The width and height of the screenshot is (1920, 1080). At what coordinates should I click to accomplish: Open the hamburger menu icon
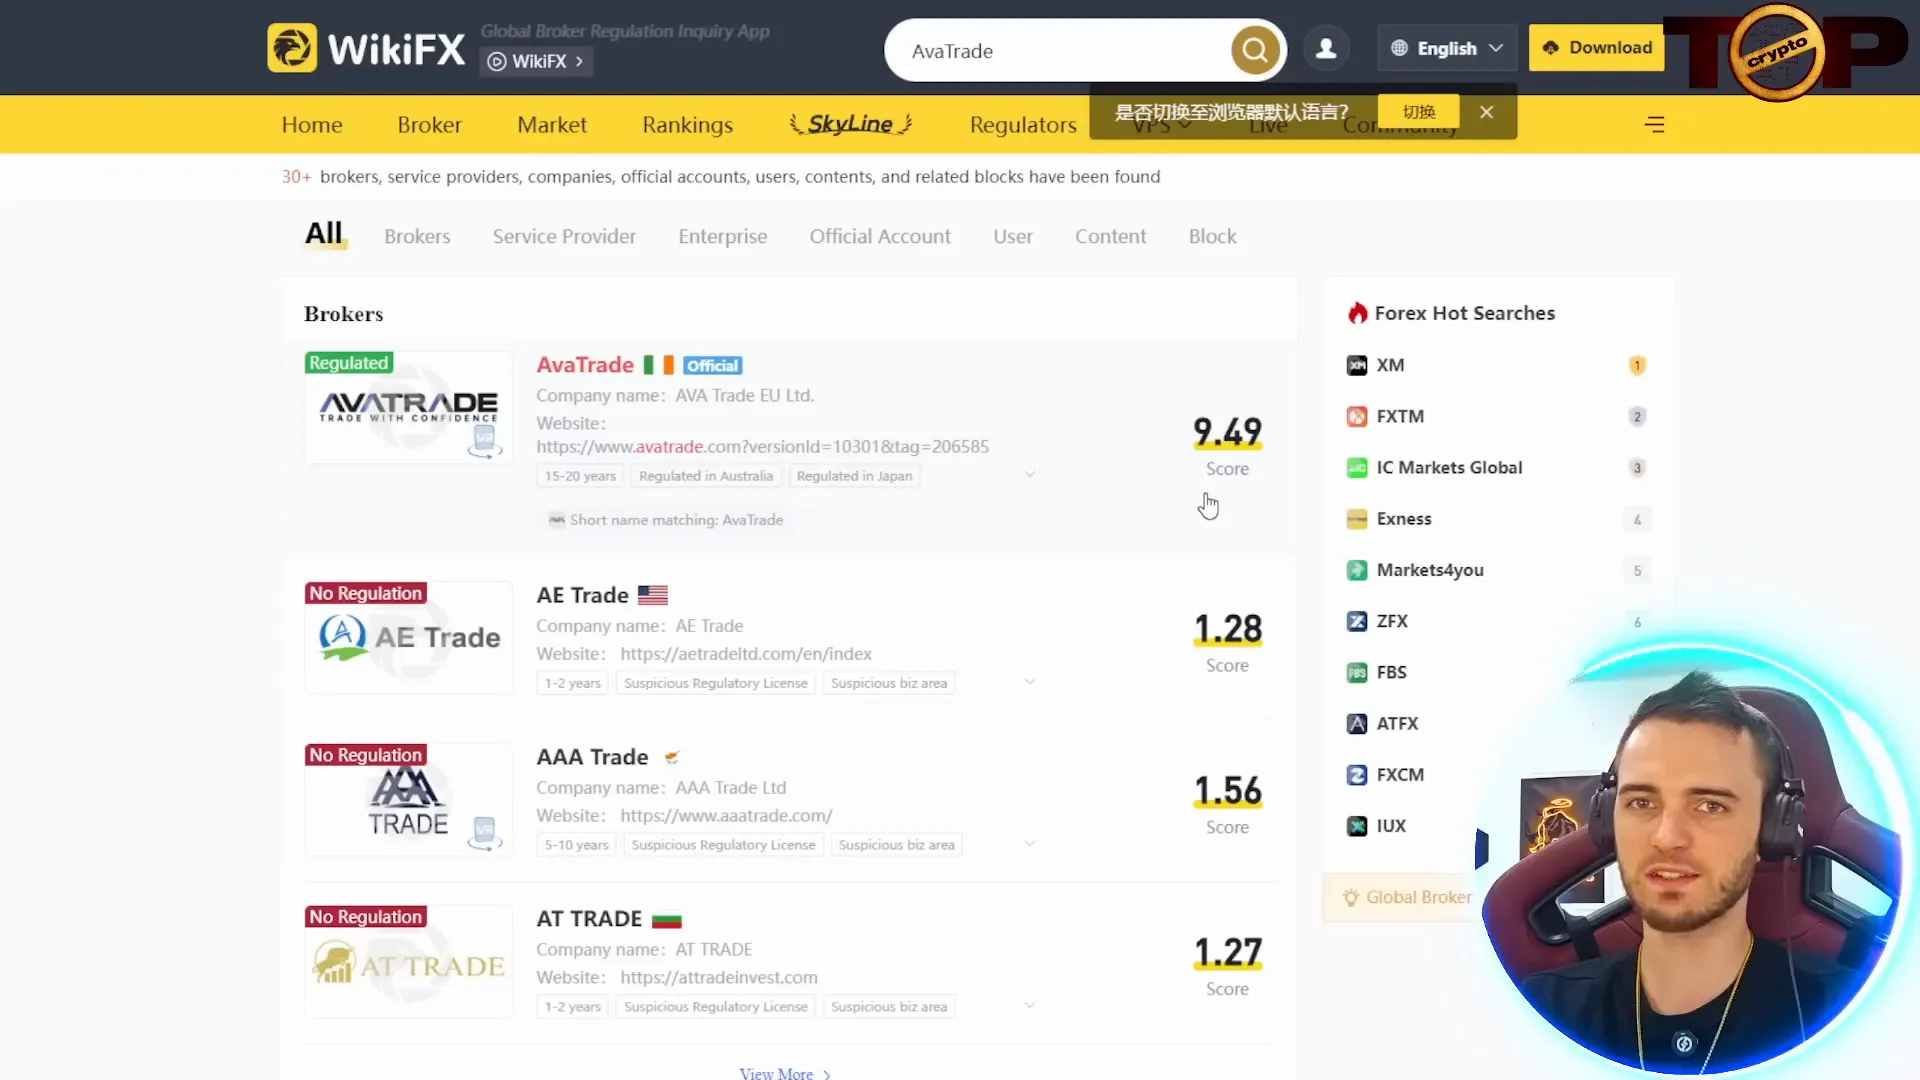1655,124
